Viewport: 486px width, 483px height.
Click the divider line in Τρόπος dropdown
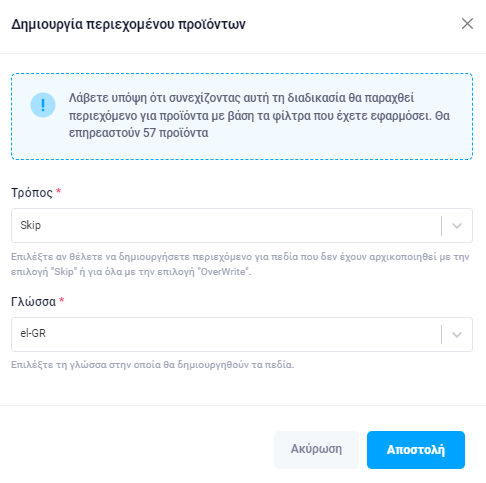click(442, 226)
